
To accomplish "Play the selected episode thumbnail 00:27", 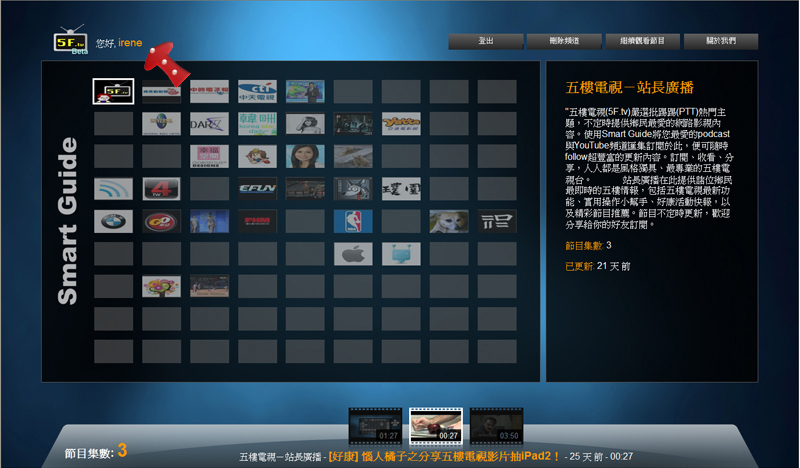I will 436,426.
